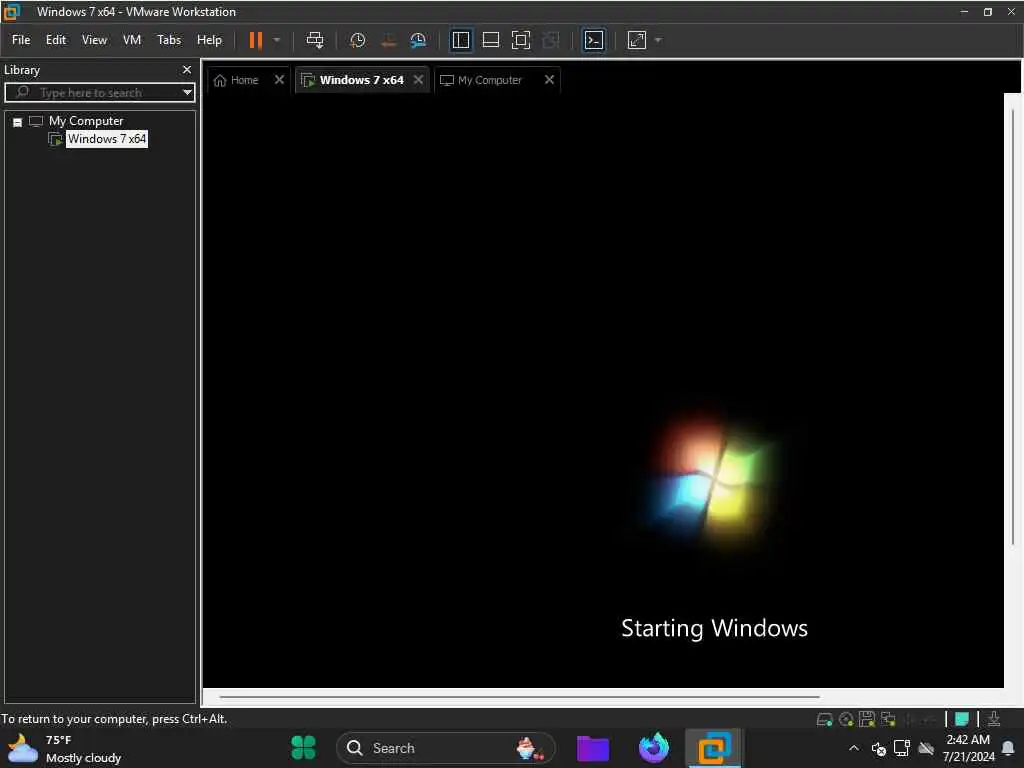Click the VM display horizontal scrollbar
Image resolution: width=1024 pixels, height=768 pixels.
pyautogui.click(x=520, y=697)
